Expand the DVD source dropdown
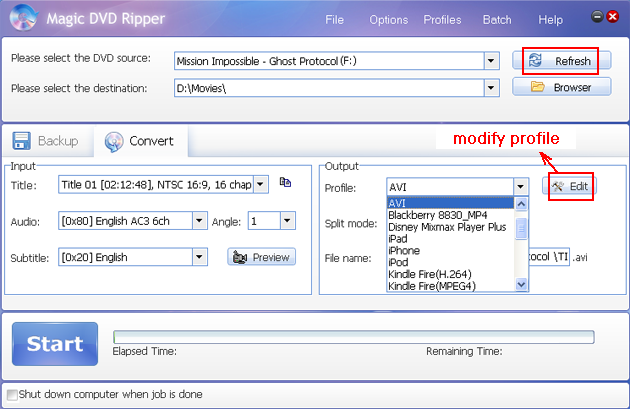The width and height of the screenshot is (630, 409). (491, 61)
